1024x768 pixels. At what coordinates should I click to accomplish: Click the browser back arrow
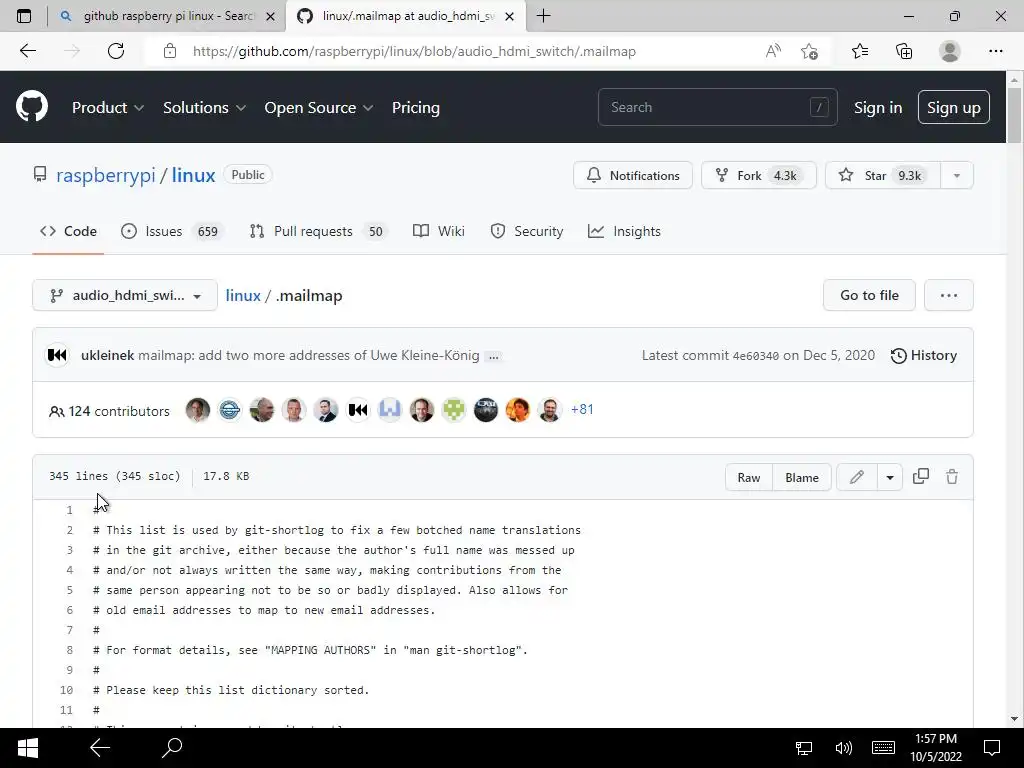pyautogui.click(x=28, y=51)
